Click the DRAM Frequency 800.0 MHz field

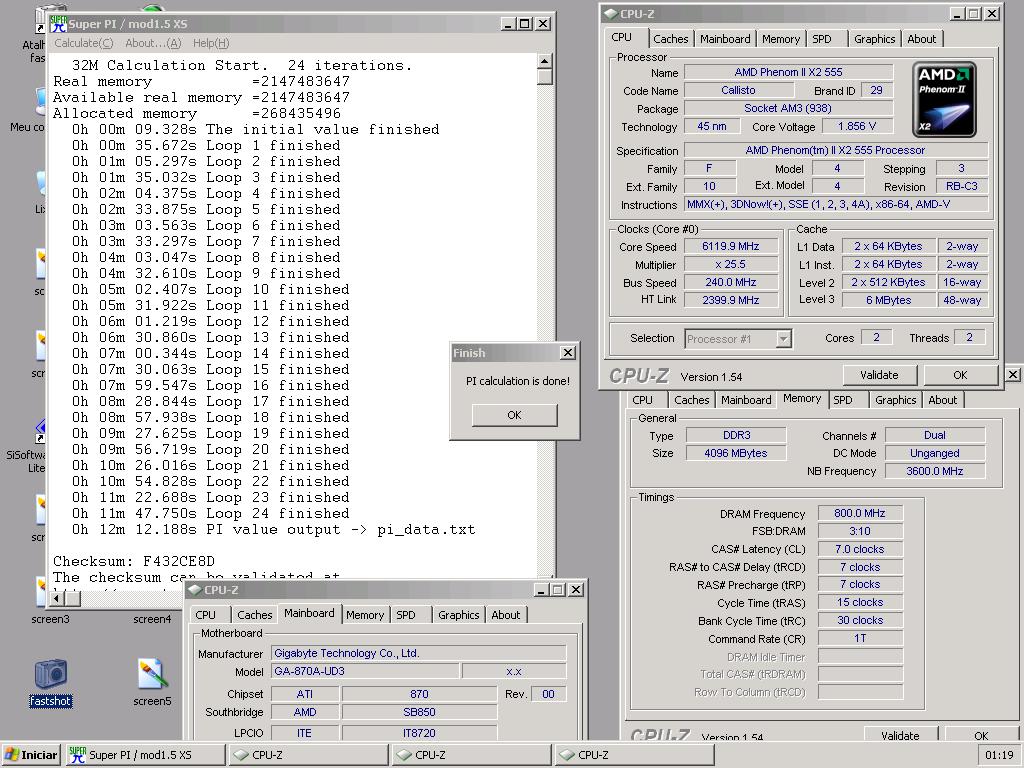pyautogui.click(x=859, y=513)
